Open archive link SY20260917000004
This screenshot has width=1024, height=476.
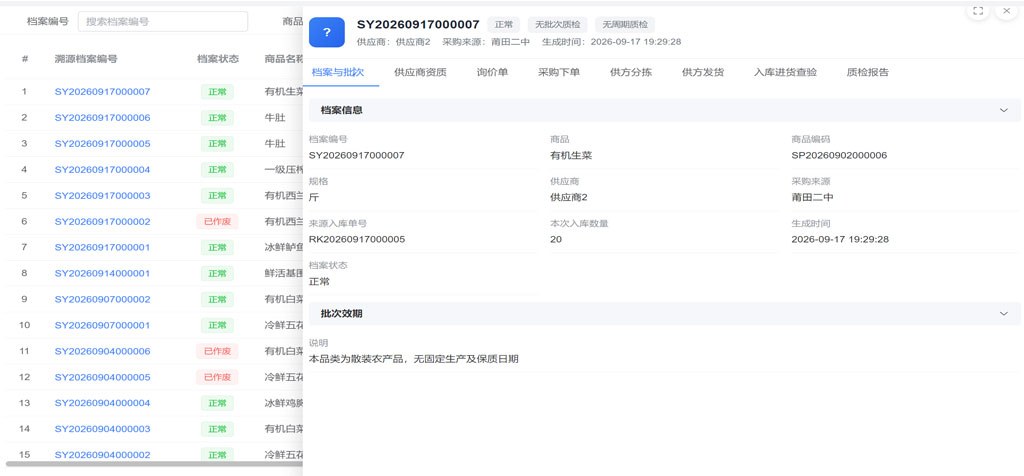[103, 170]
